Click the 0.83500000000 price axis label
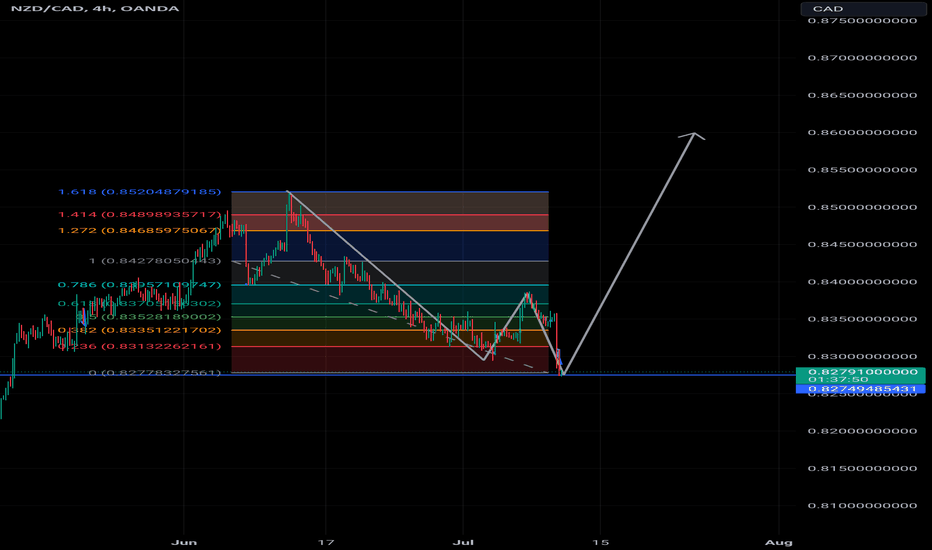Viewport: 932px width, 550px height. coord(862,319)
